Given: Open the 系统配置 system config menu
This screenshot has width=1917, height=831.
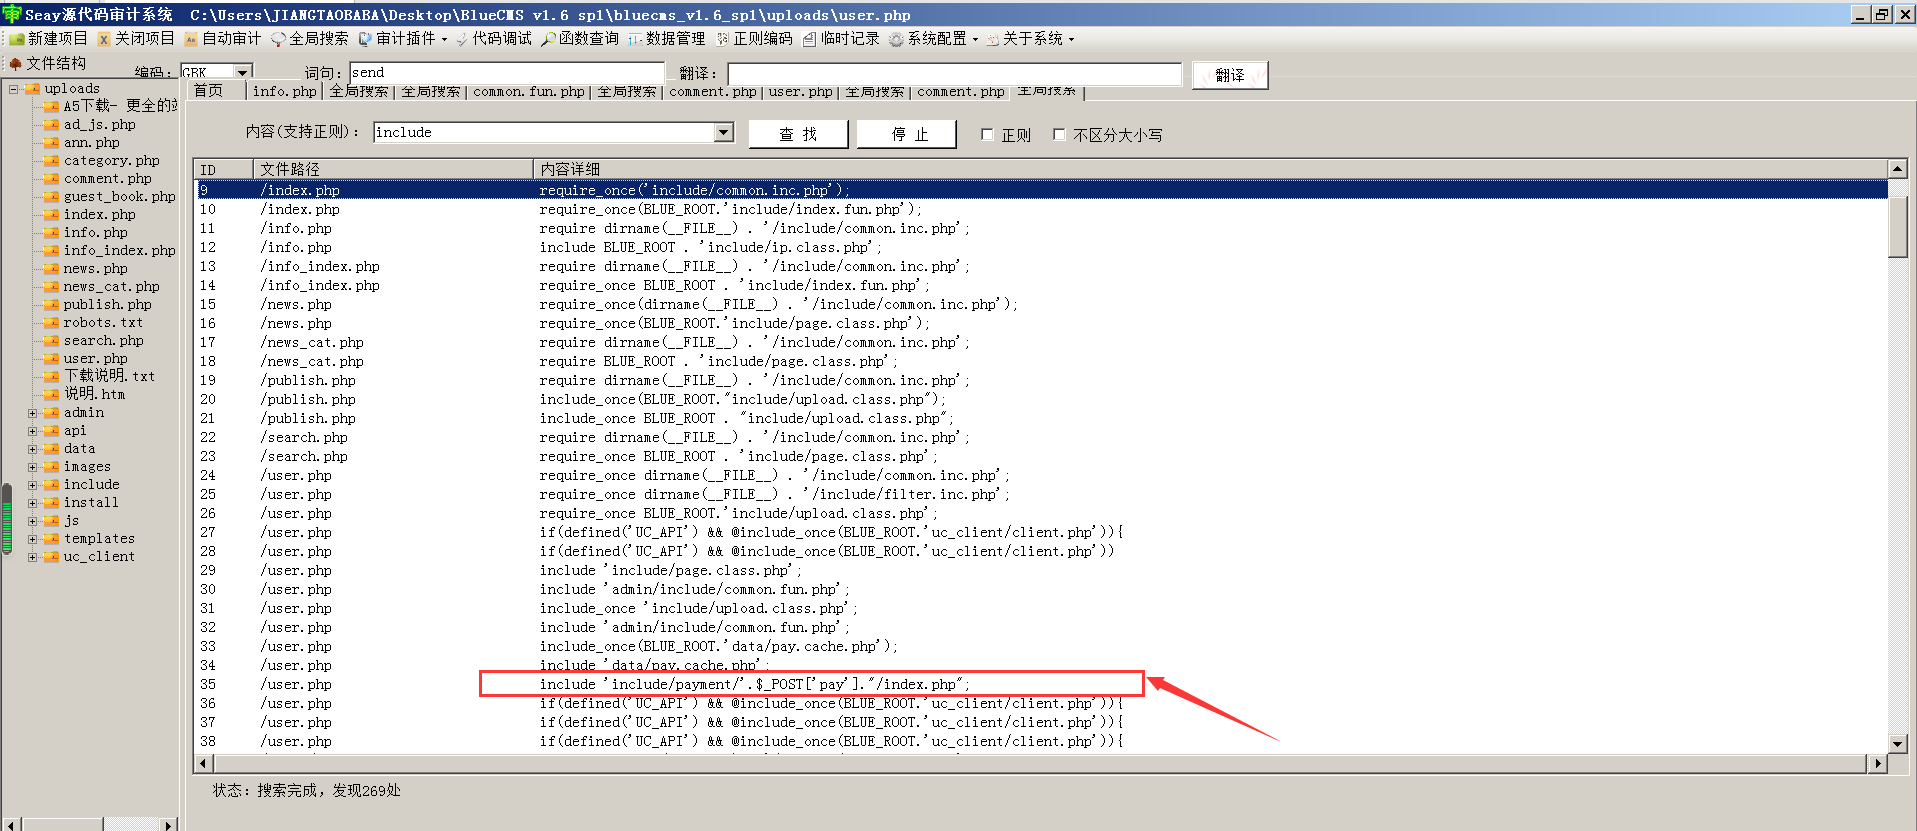Looking at the screenshot, I should [933, 39].
